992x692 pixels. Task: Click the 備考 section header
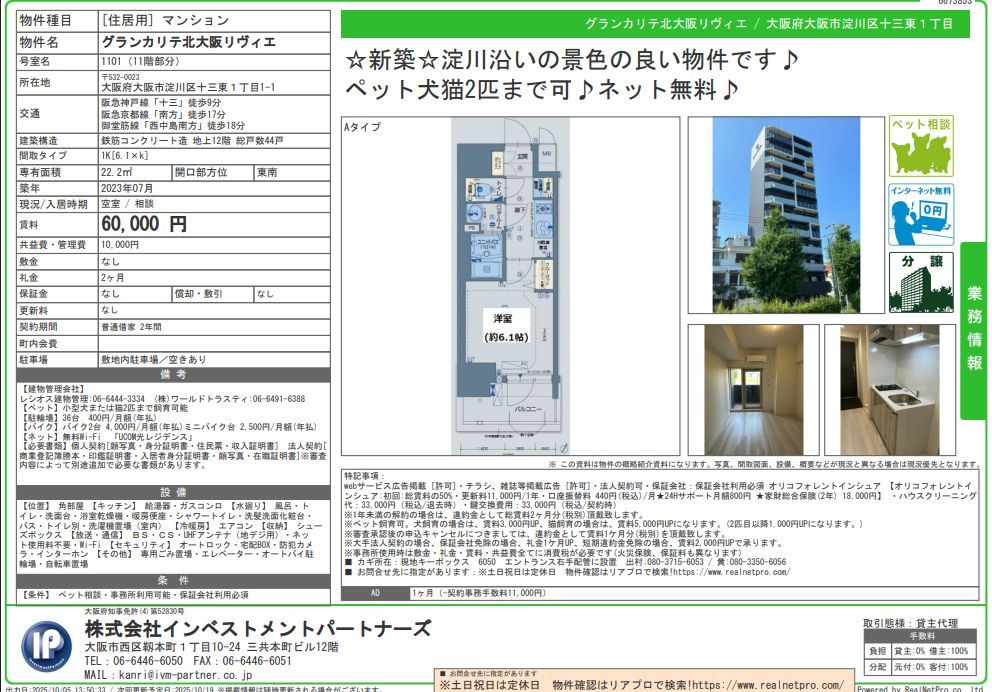point(173,372)
